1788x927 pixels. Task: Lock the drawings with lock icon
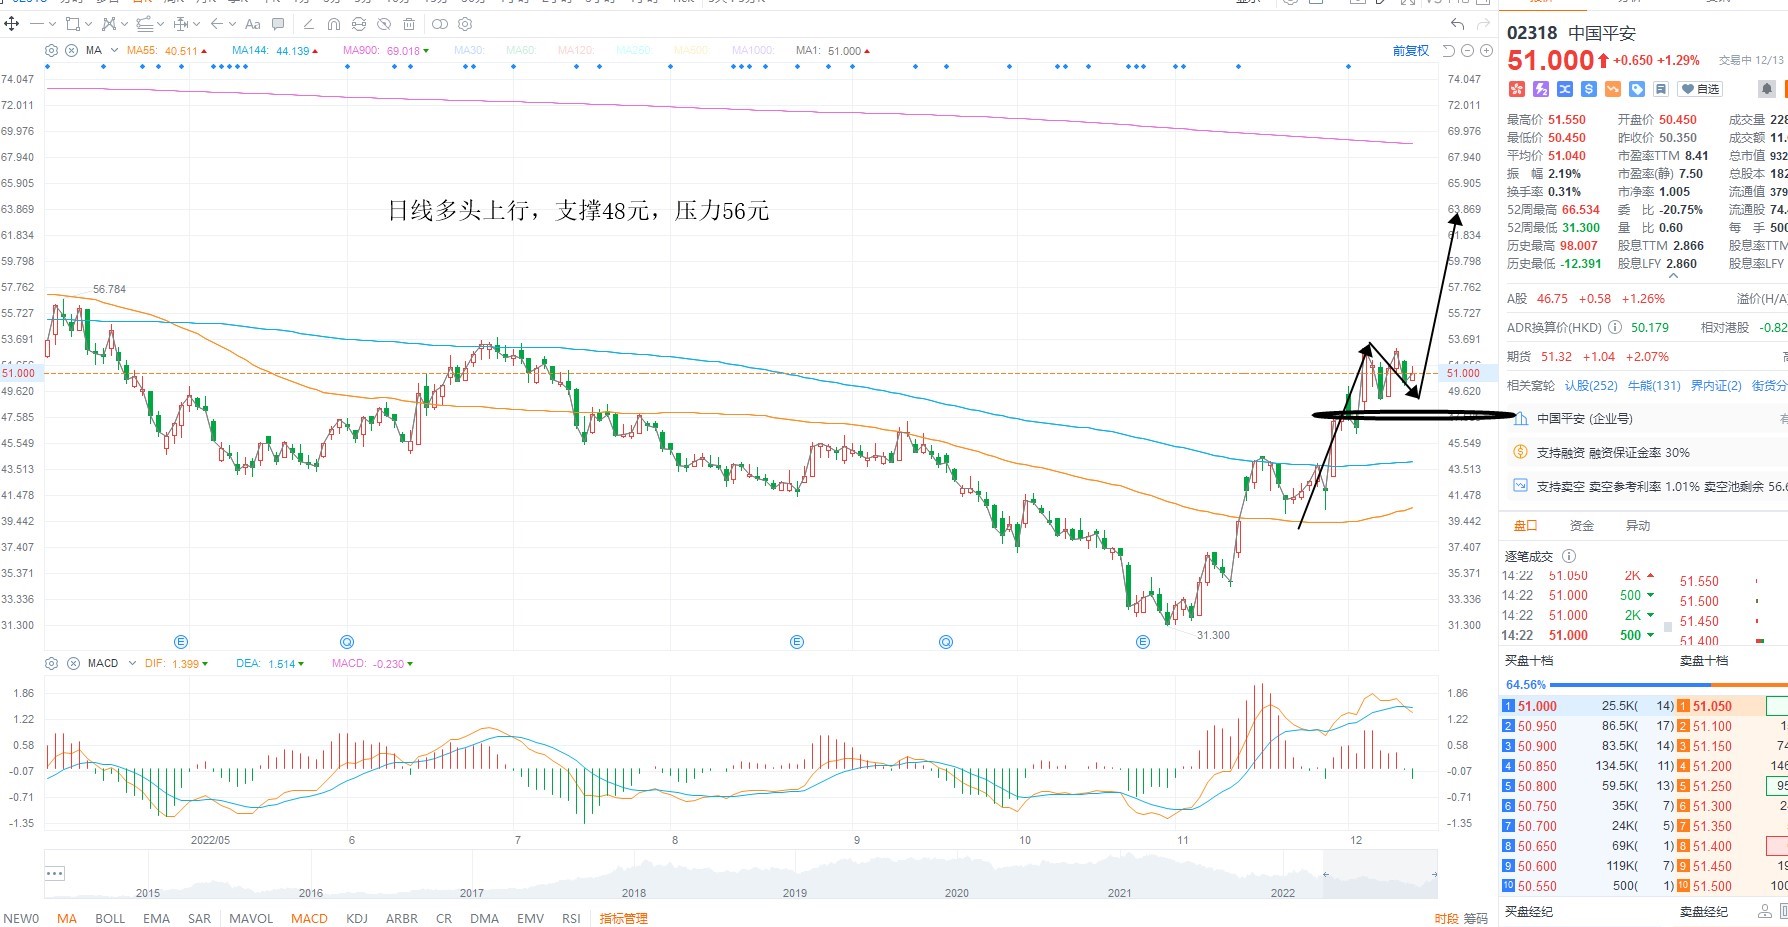click(x=359, y=23)
